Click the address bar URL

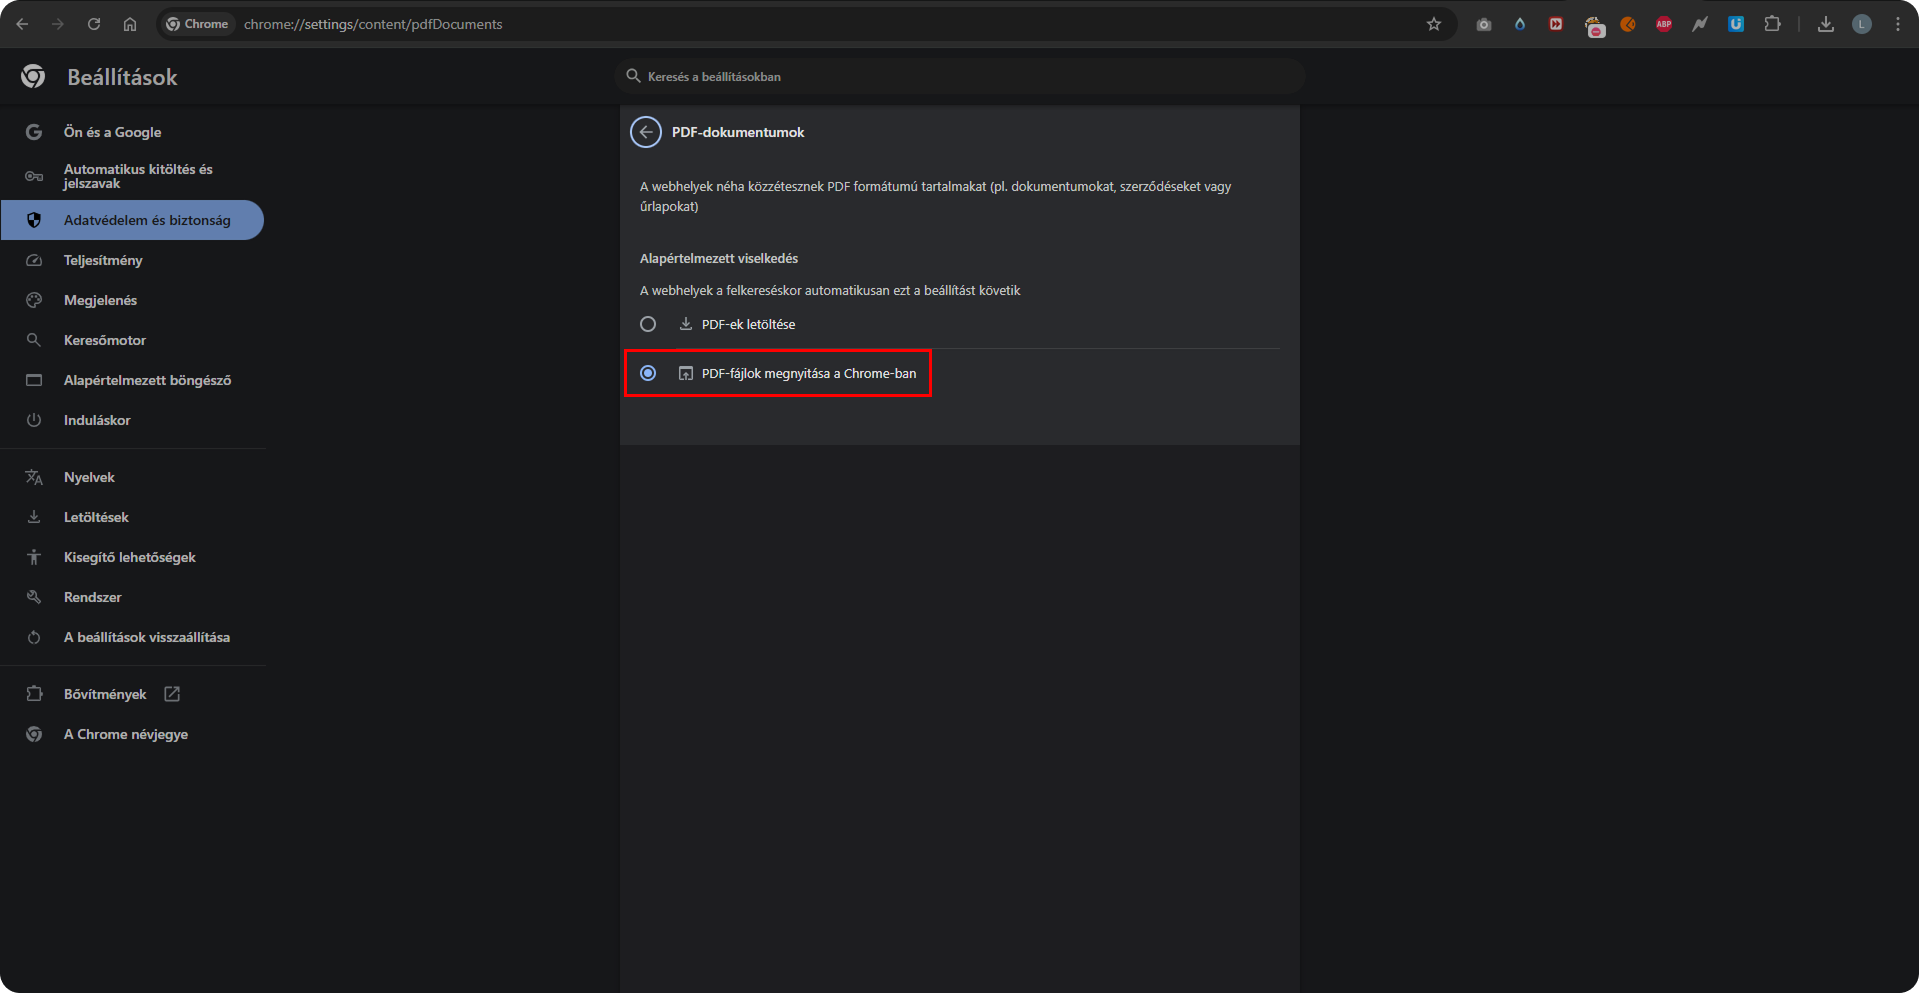point(373,24)
